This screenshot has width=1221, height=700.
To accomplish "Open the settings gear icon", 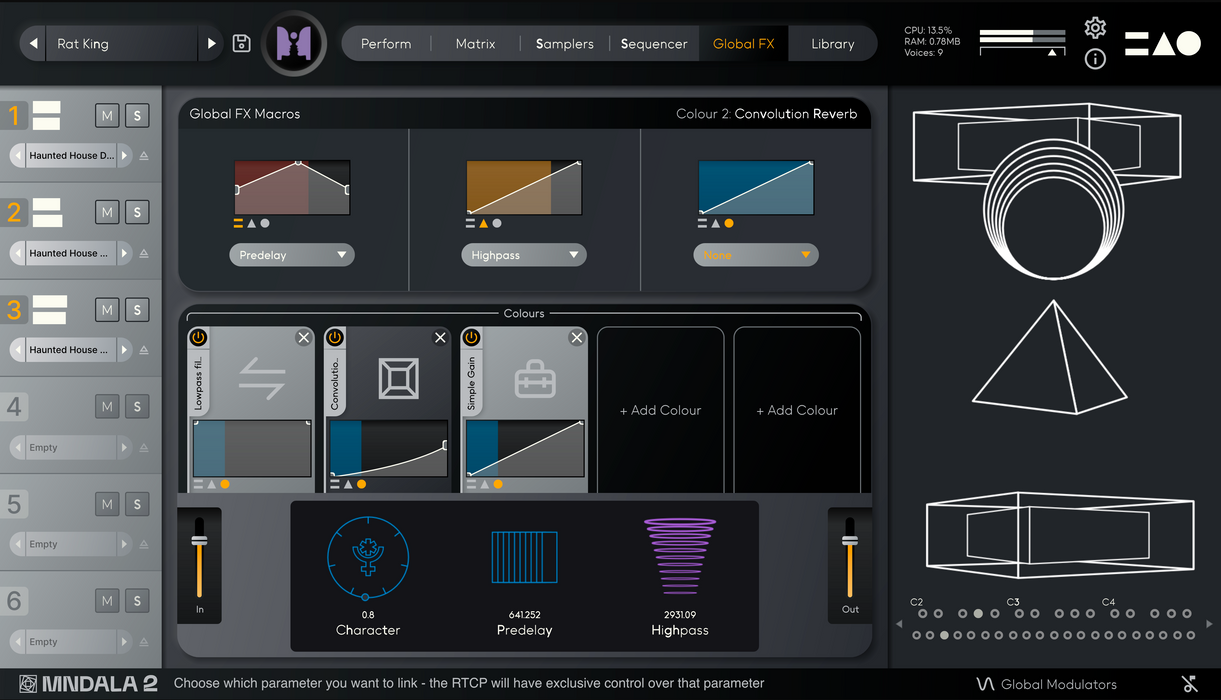I will pyautogui.click(x=1095, y=28).
